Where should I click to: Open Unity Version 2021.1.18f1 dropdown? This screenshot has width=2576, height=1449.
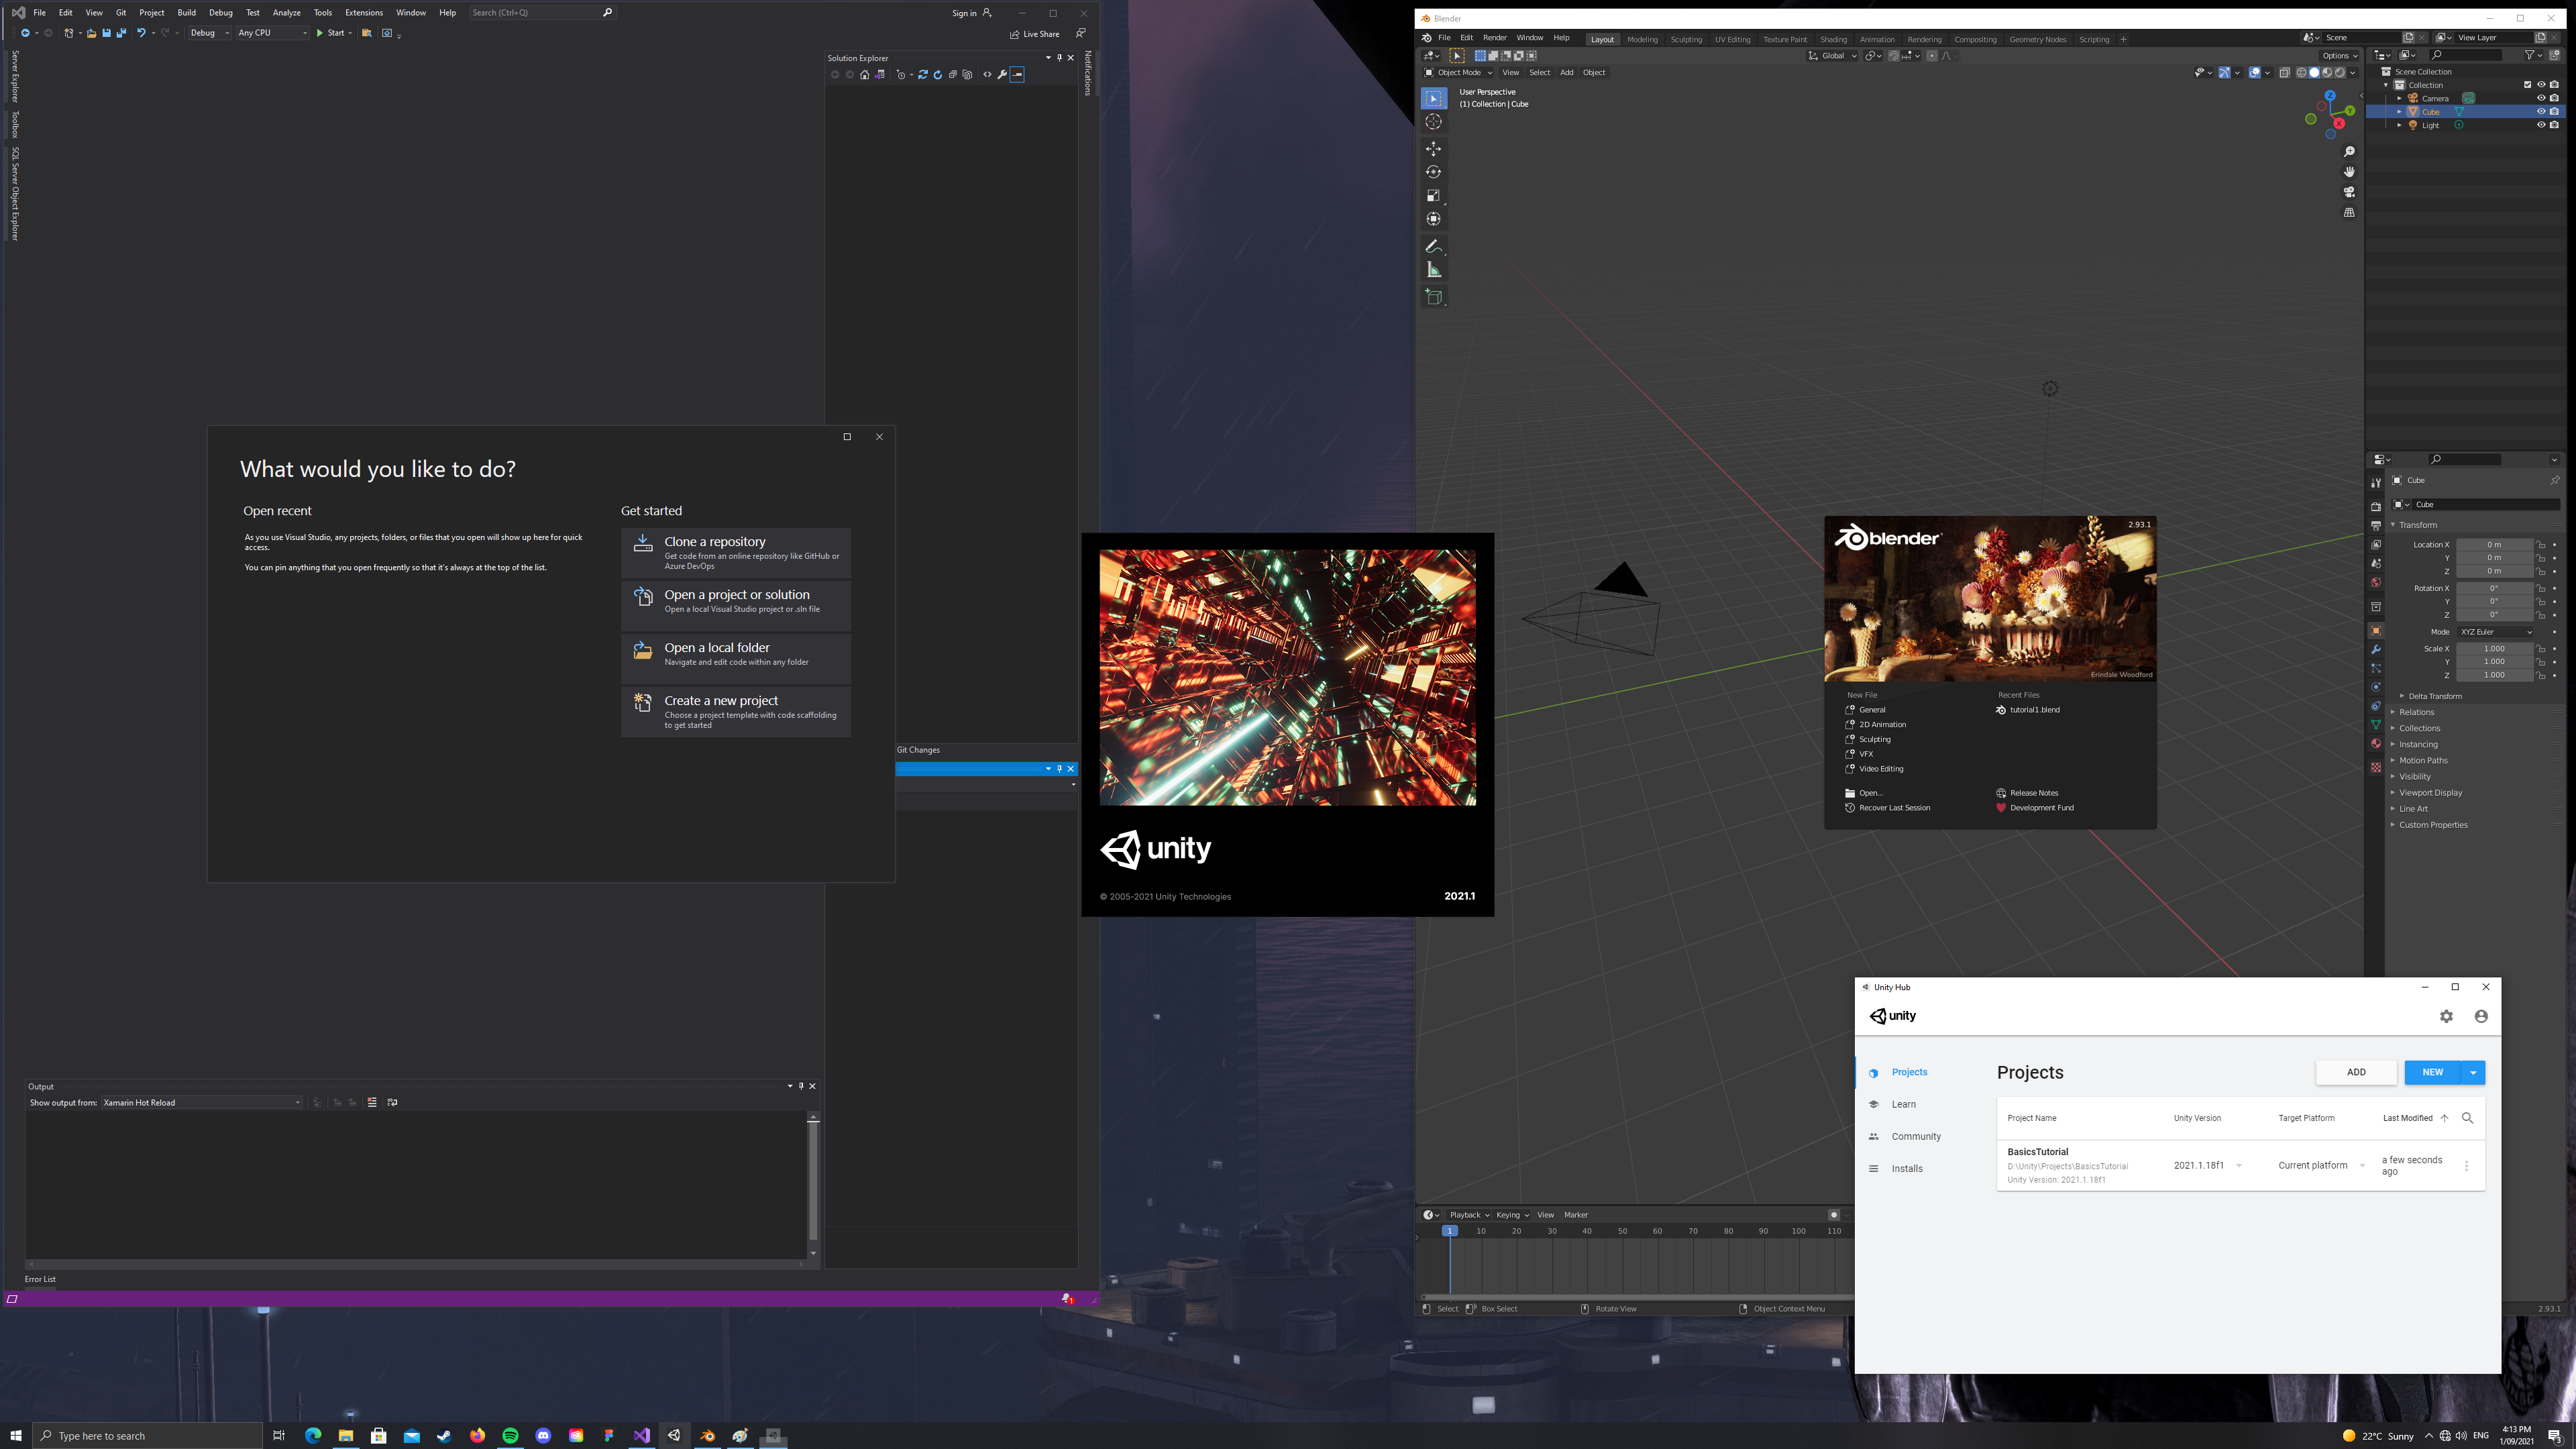(x=2208, y=1166)
